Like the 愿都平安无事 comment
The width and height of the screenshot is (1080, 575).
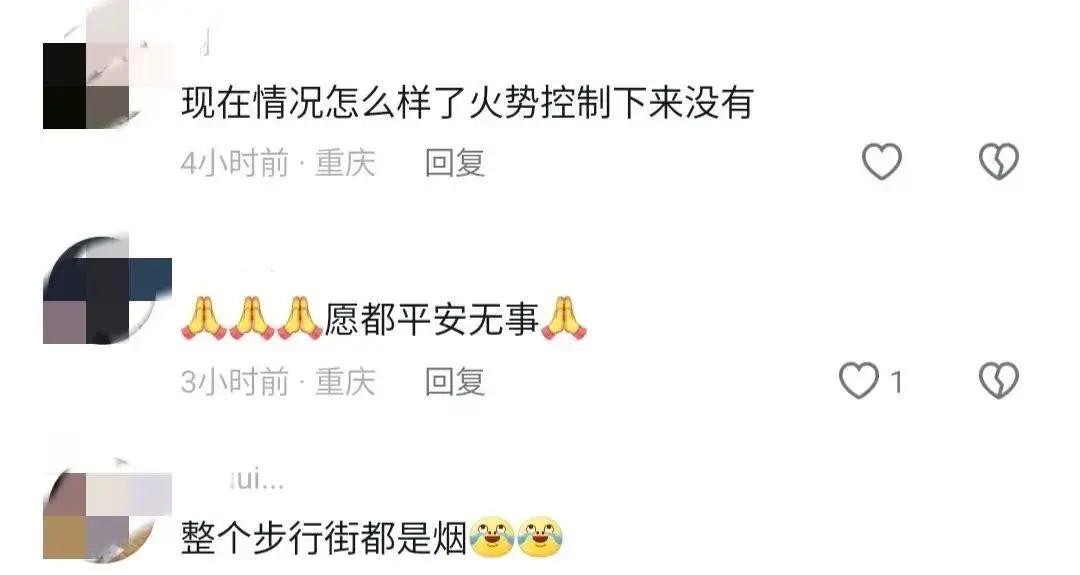point(859,381)
